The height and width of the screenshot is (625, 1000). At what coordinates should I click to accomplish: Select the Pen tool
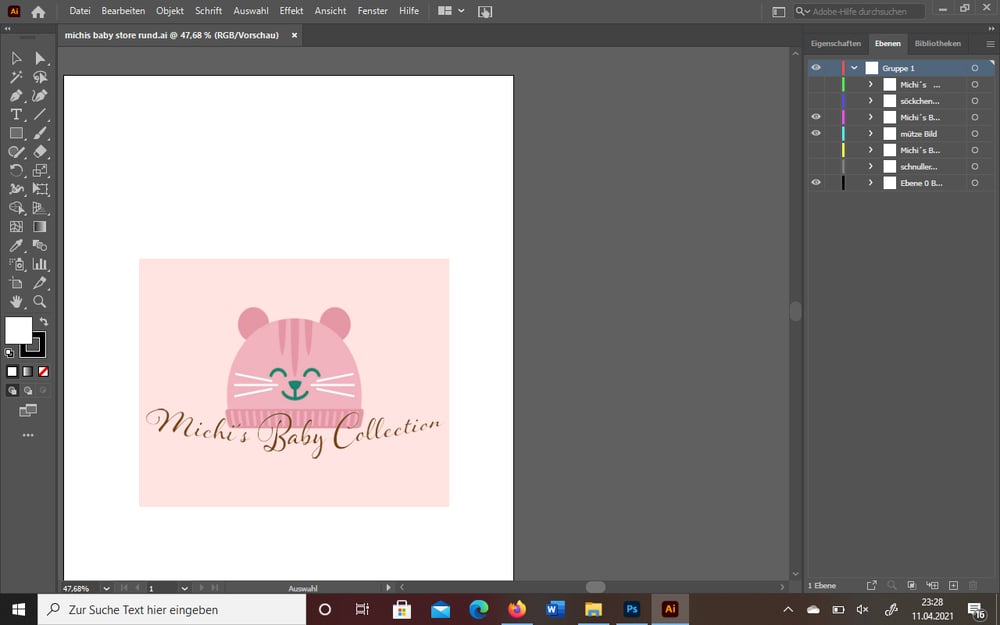[x=16, y=96]
